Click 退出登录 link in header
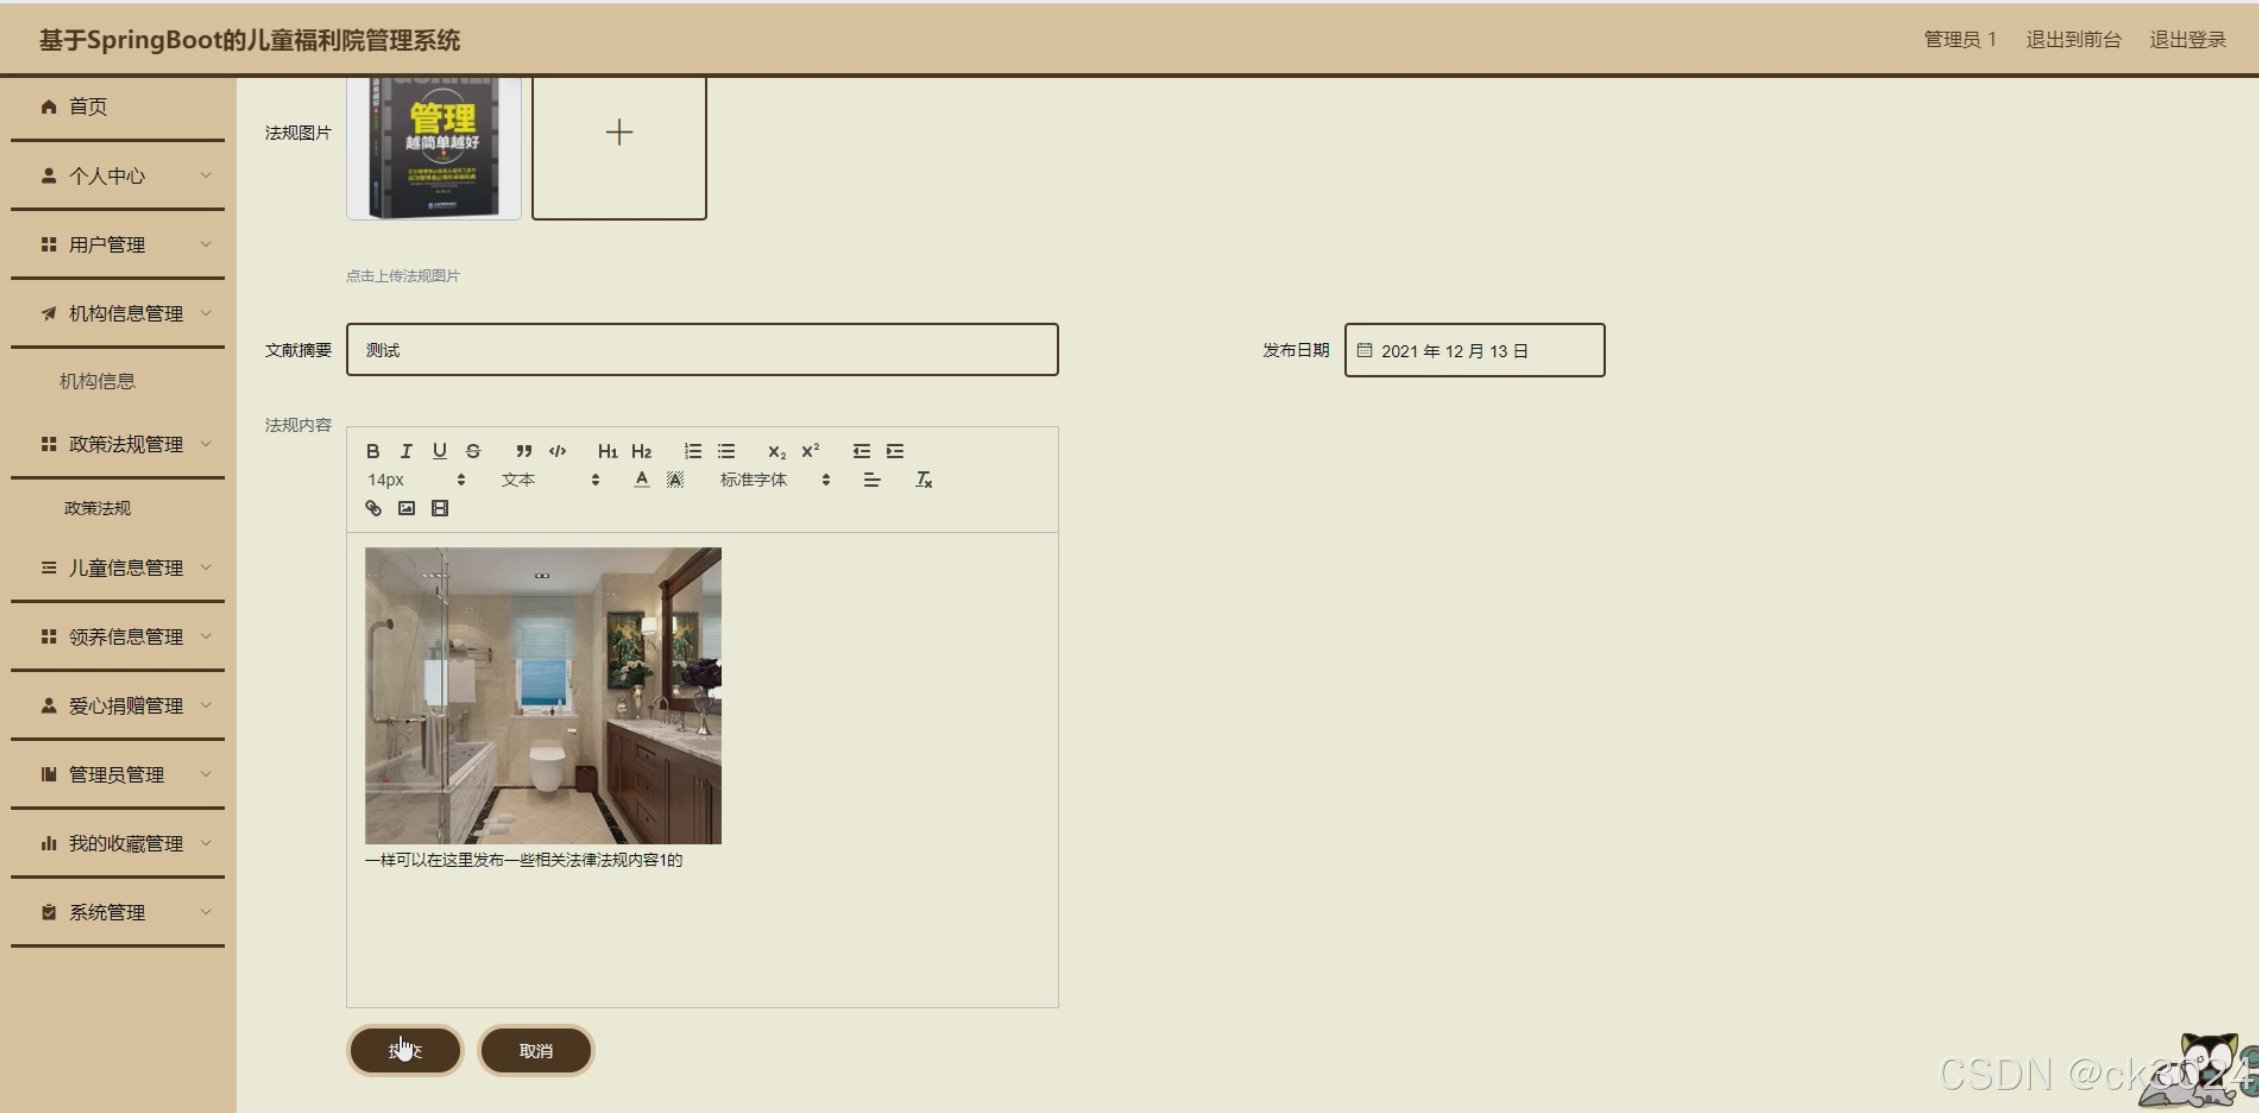2259x1113 pixels. (x=2187, y=40)
